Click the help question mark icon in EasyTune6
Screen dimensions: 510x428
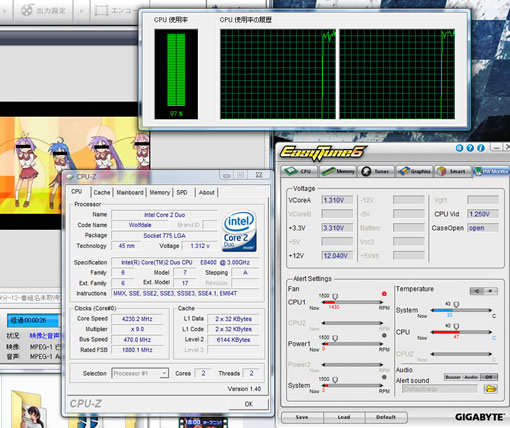click(x=470, y=148)
